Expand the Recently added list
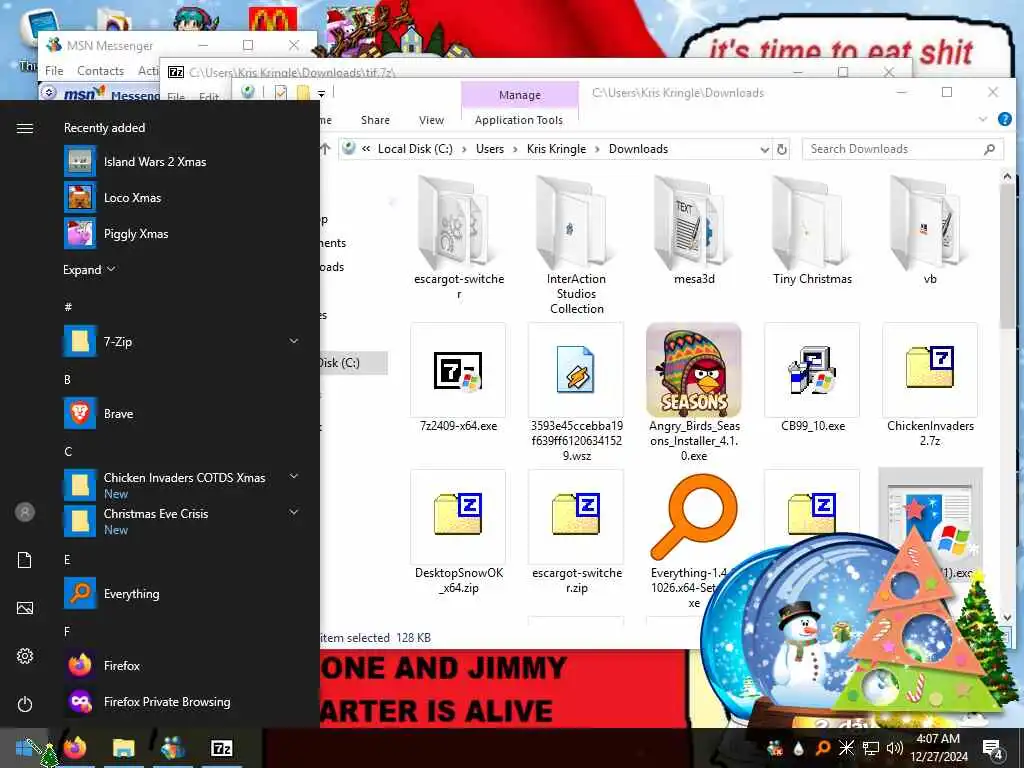Screen dimensions: 1024x768 (x=89, y=269)
